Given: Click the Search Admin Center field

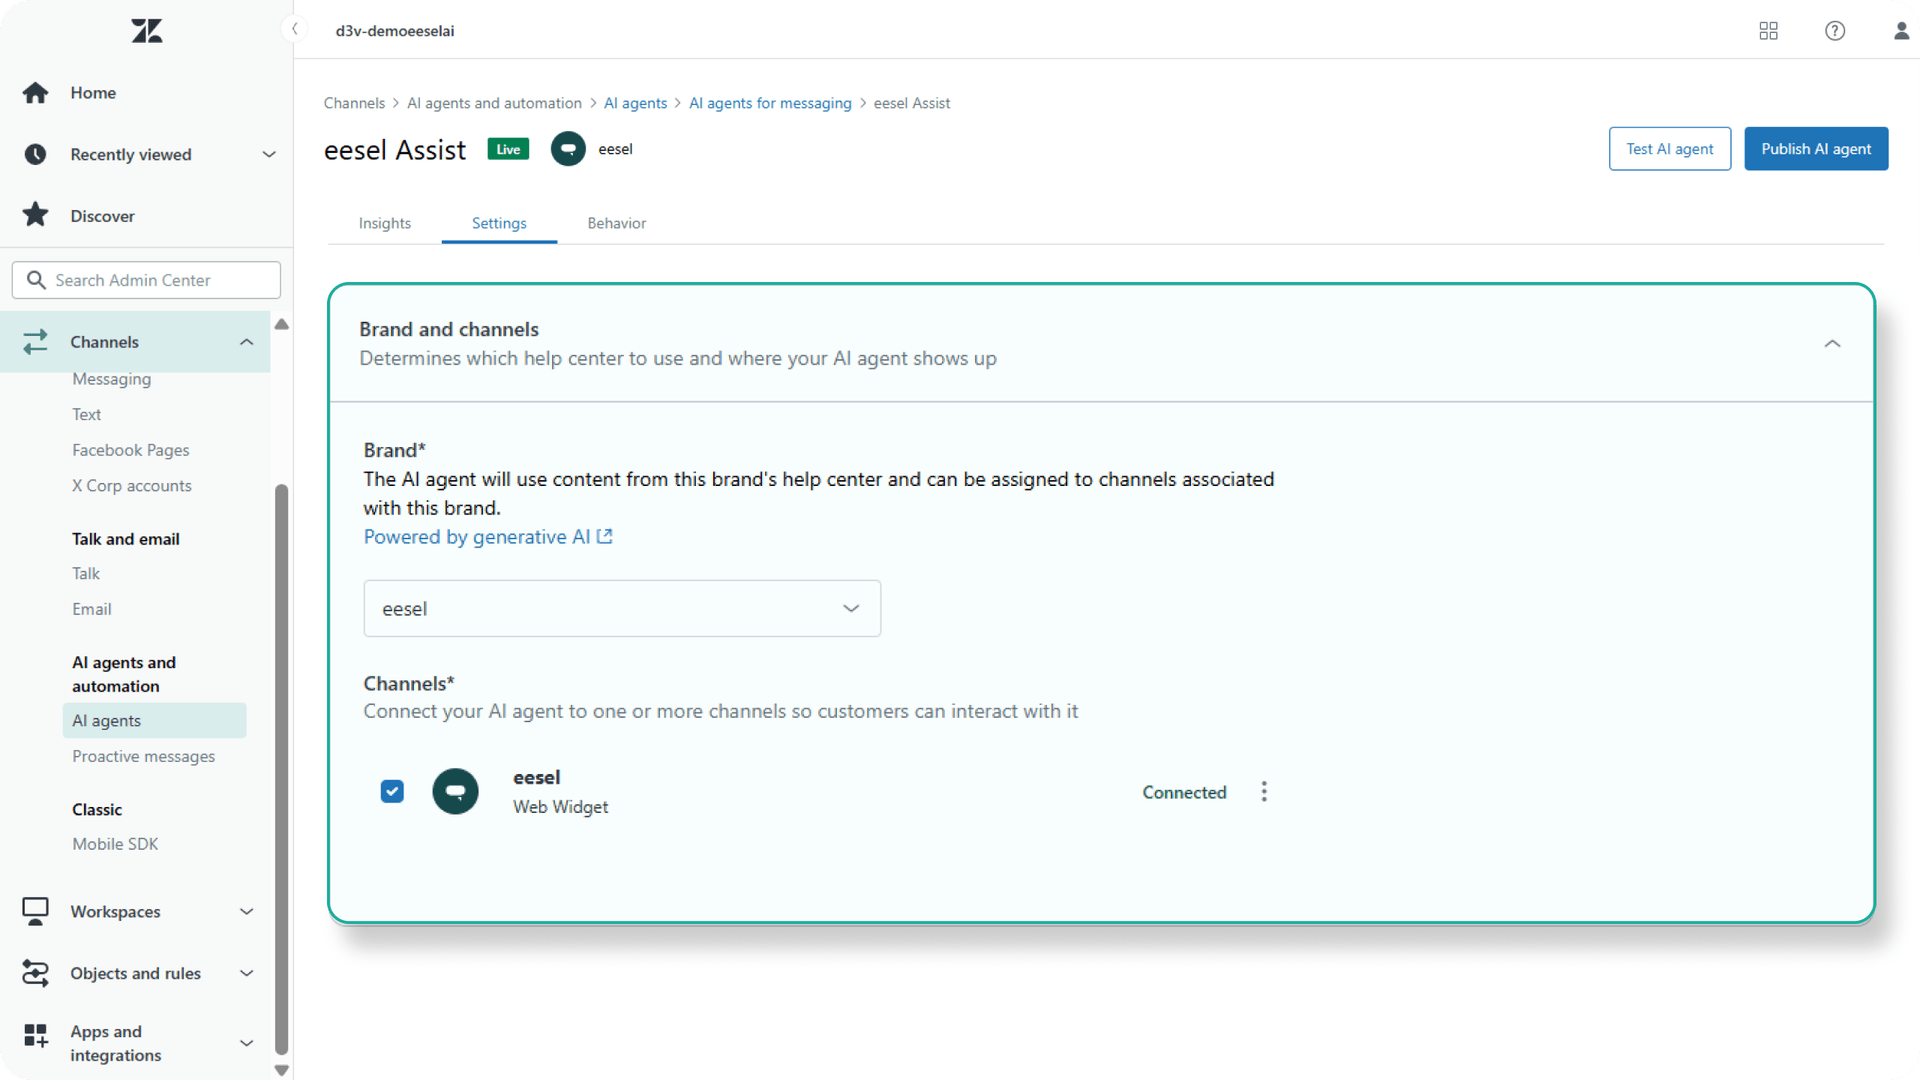Looking at the screenshot, I should [x=146, y=280].
